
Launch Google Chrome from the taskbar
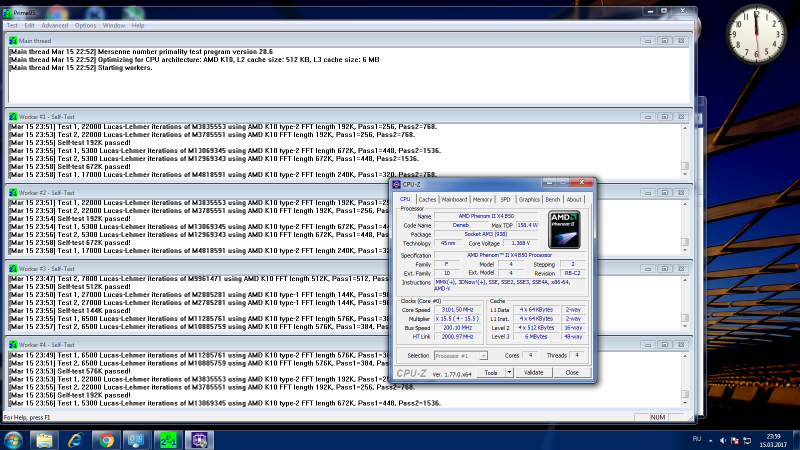pyautogui.click(x=106, y=438)
